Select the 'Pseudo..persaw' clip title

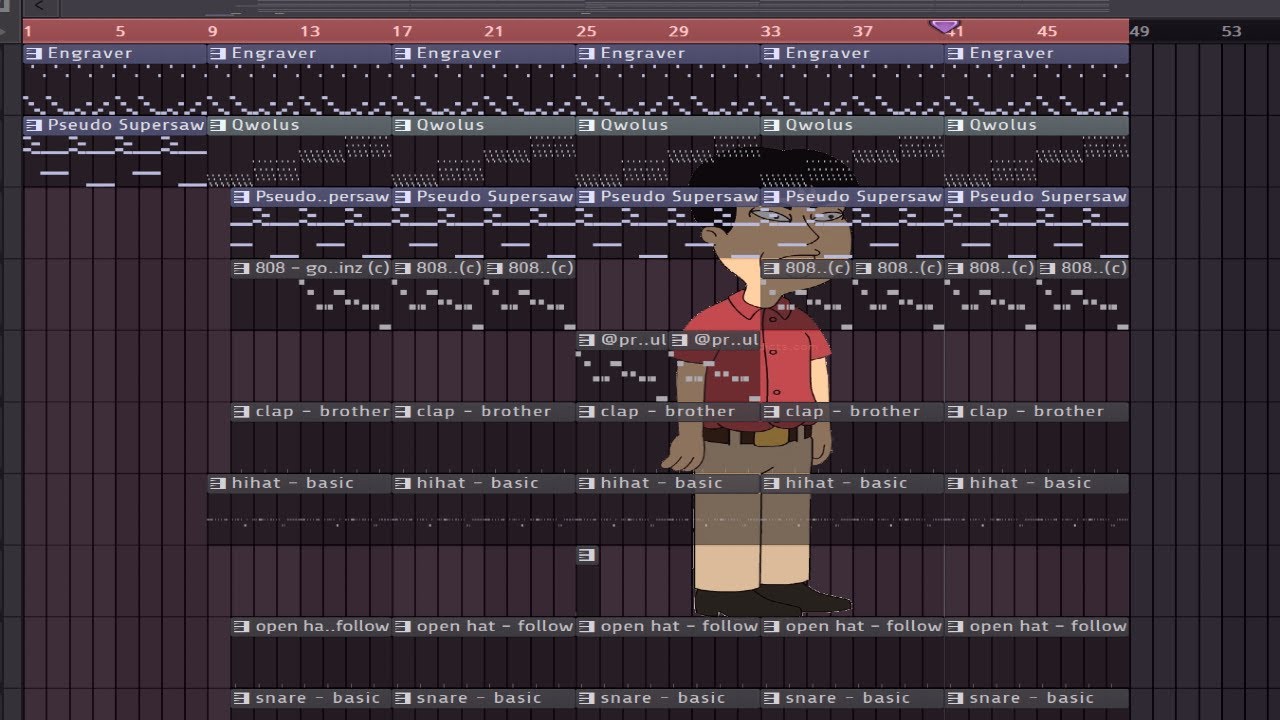pyautogui.click(x=322, y=197)
